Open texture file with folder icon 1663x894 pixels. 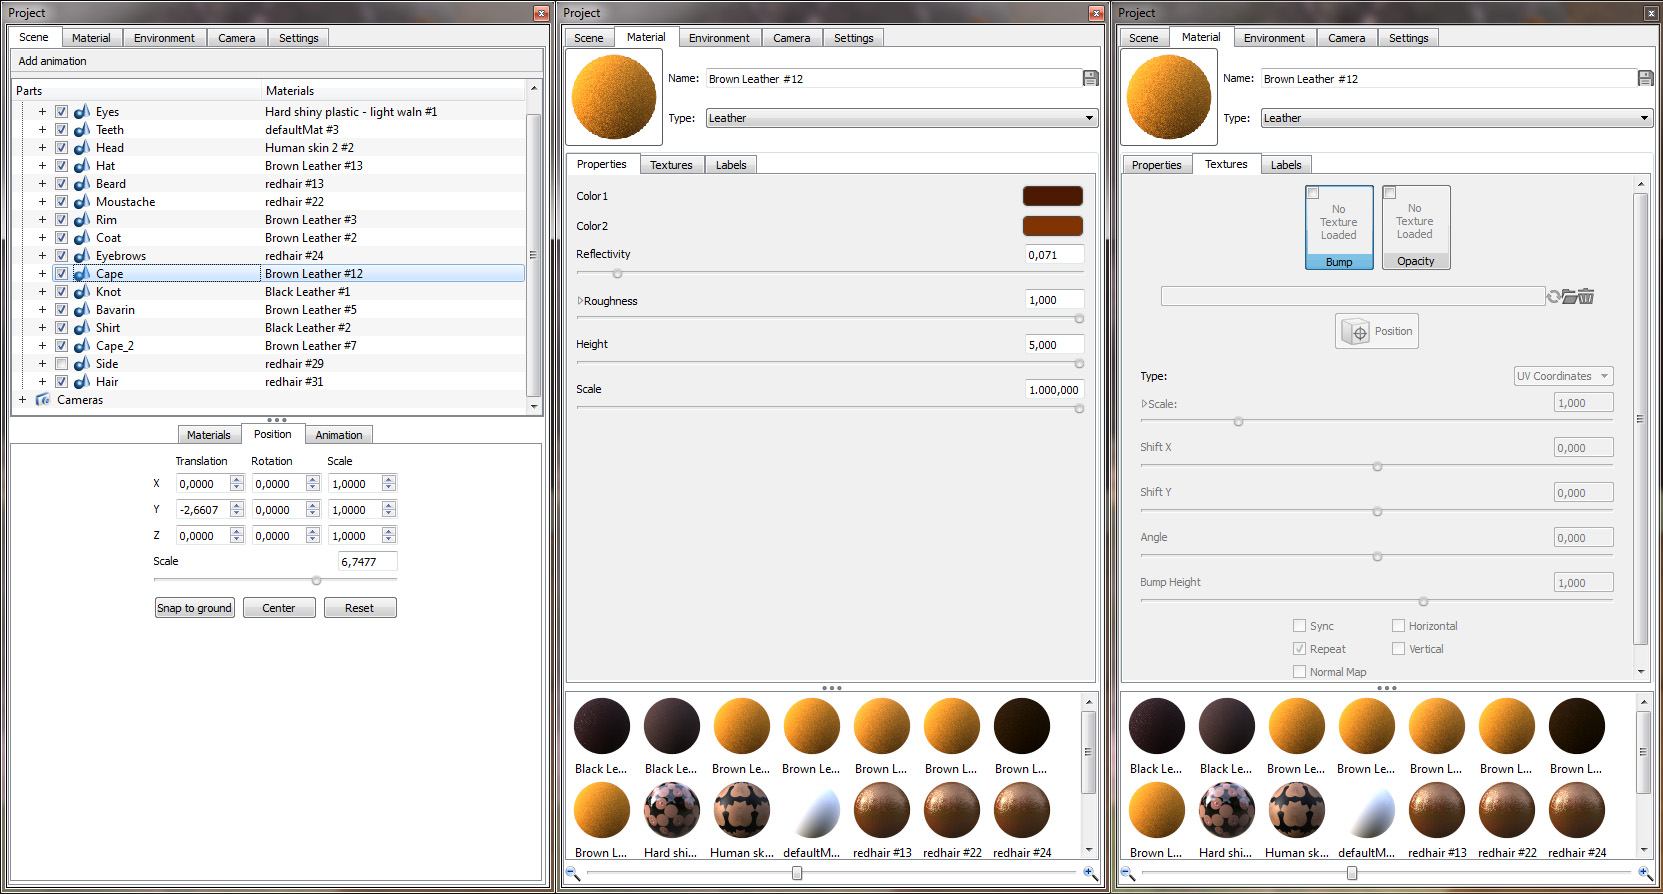click(x=1570, y=297)
